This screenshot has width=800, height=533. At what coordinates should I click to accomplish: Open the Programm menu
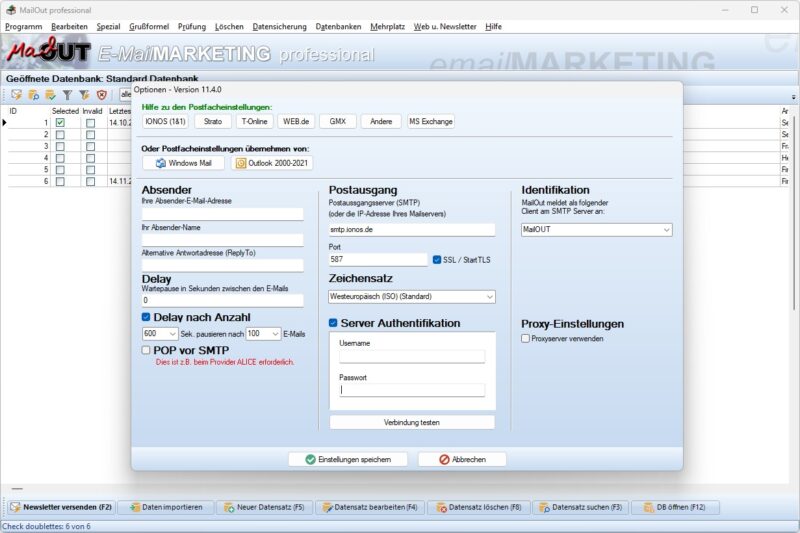(x=23, y=27)
